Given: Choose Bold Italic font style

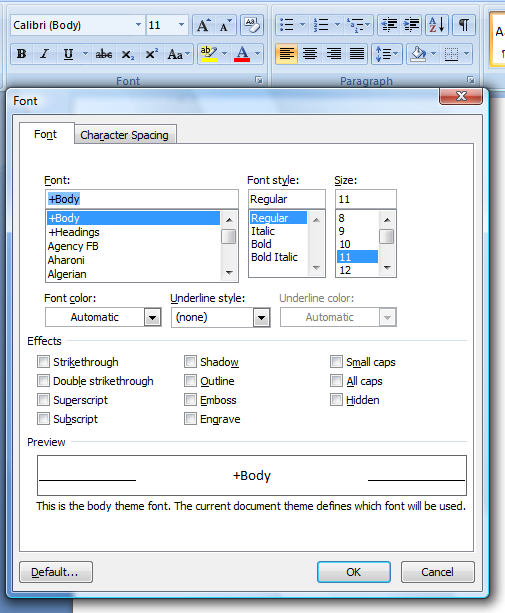Looking at the screenshot, I should 278,257.
